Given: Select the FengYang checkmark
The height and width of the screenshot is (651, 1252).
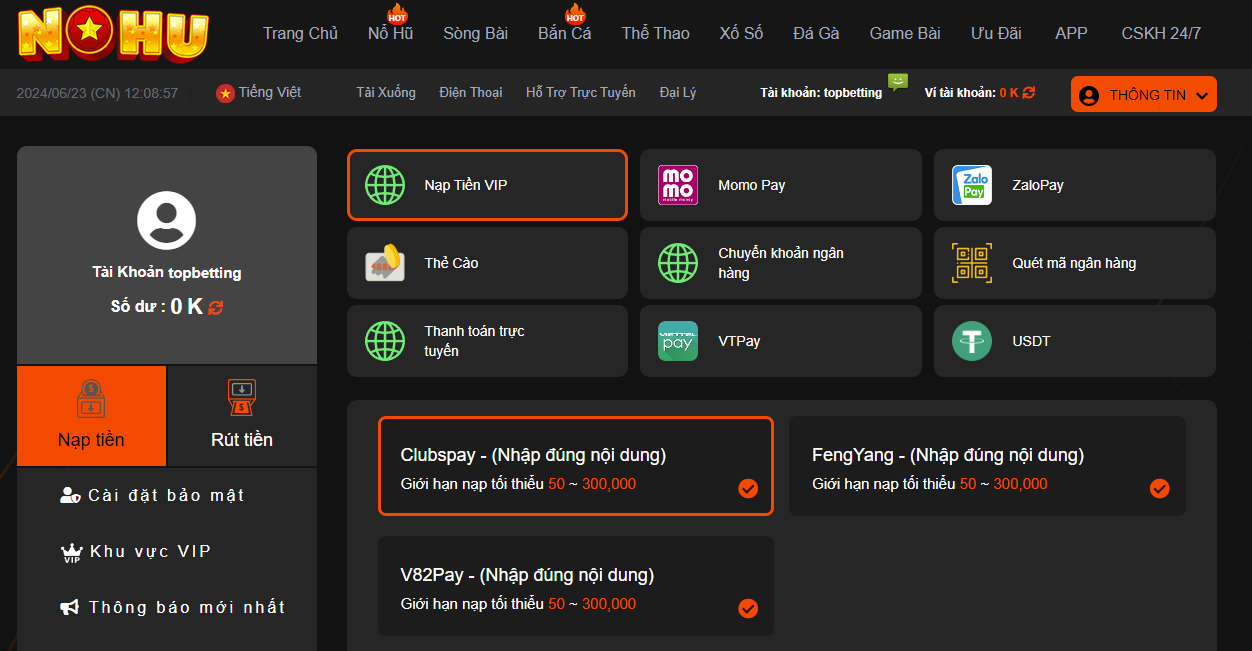Looking at the screenshot, I should (x=1160, y=488).
